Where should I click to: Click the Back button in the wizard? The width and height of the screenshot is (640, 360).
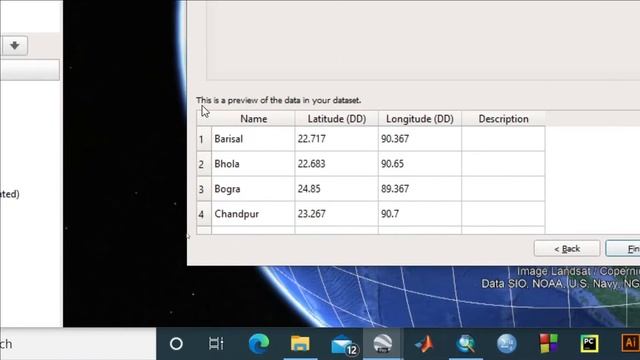[x=567, y=249]
